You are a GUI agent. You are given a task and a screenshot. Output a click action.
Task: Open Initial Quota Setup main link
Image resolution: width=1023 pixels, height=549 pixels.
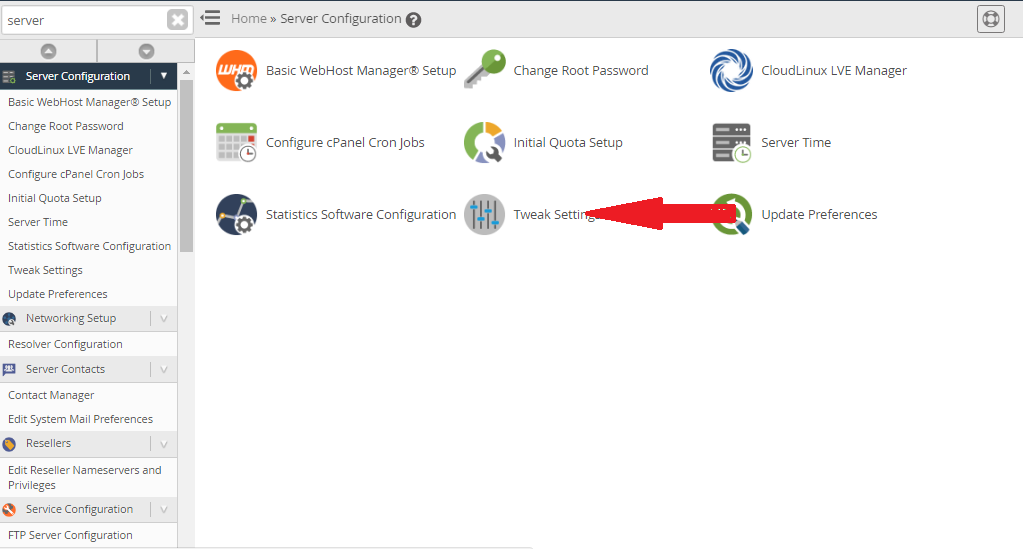[568, 142]
